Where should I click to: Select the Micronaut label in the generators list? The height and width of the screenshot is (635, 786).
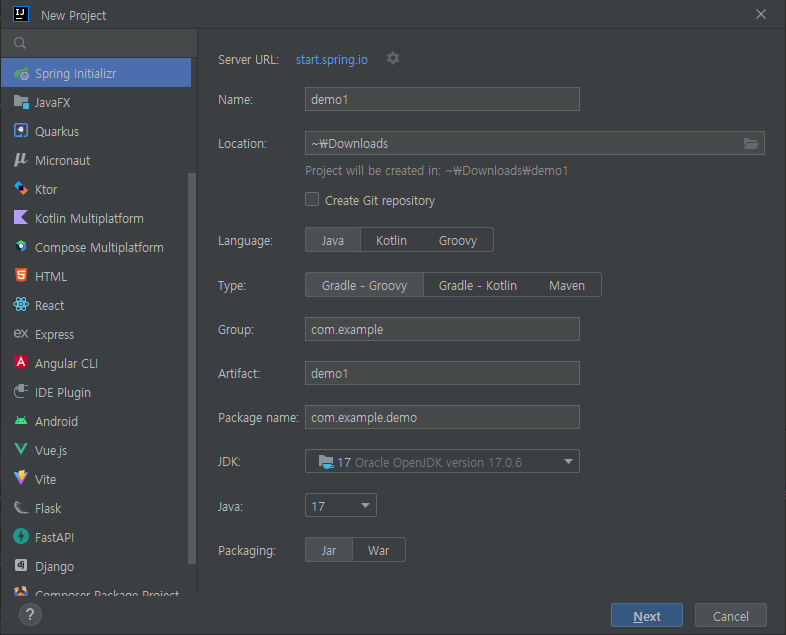63,160
